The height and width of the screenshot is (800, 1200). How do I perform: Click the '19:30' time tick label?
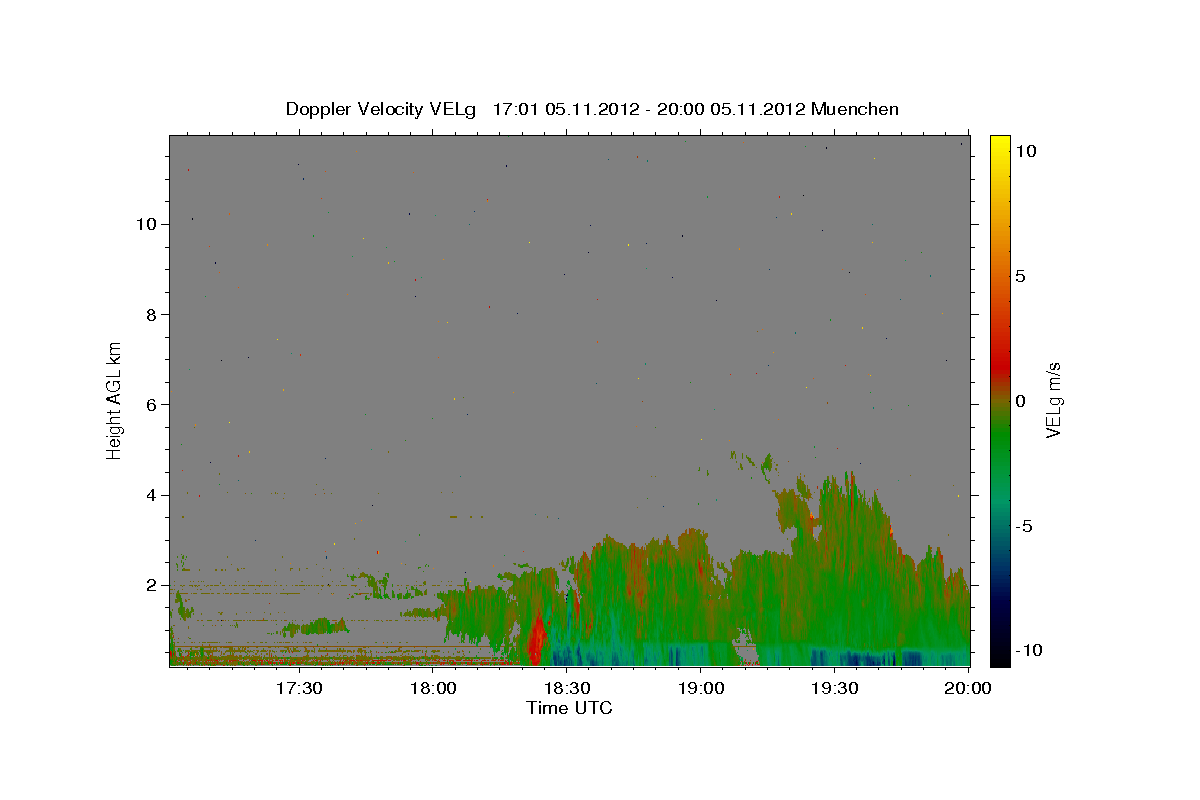[x=835, y=688]
